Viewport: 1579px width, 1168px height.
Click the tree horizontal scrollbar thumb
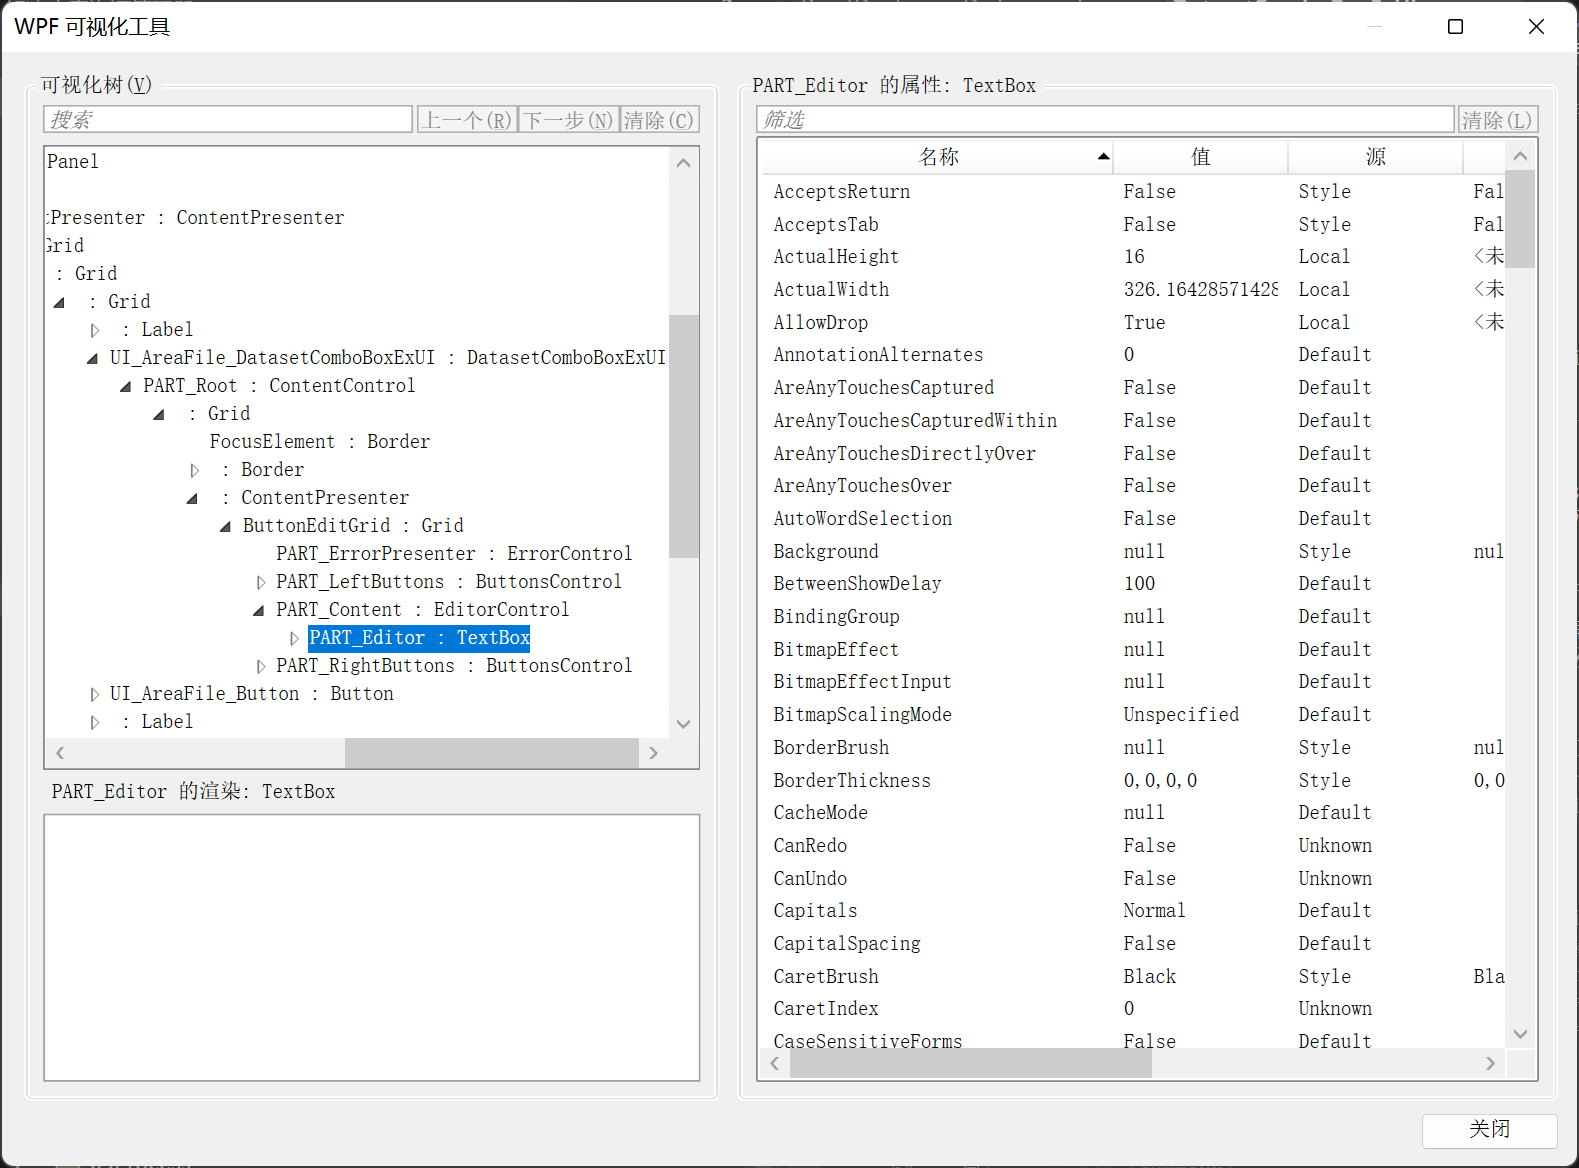(x=492, y=753)
